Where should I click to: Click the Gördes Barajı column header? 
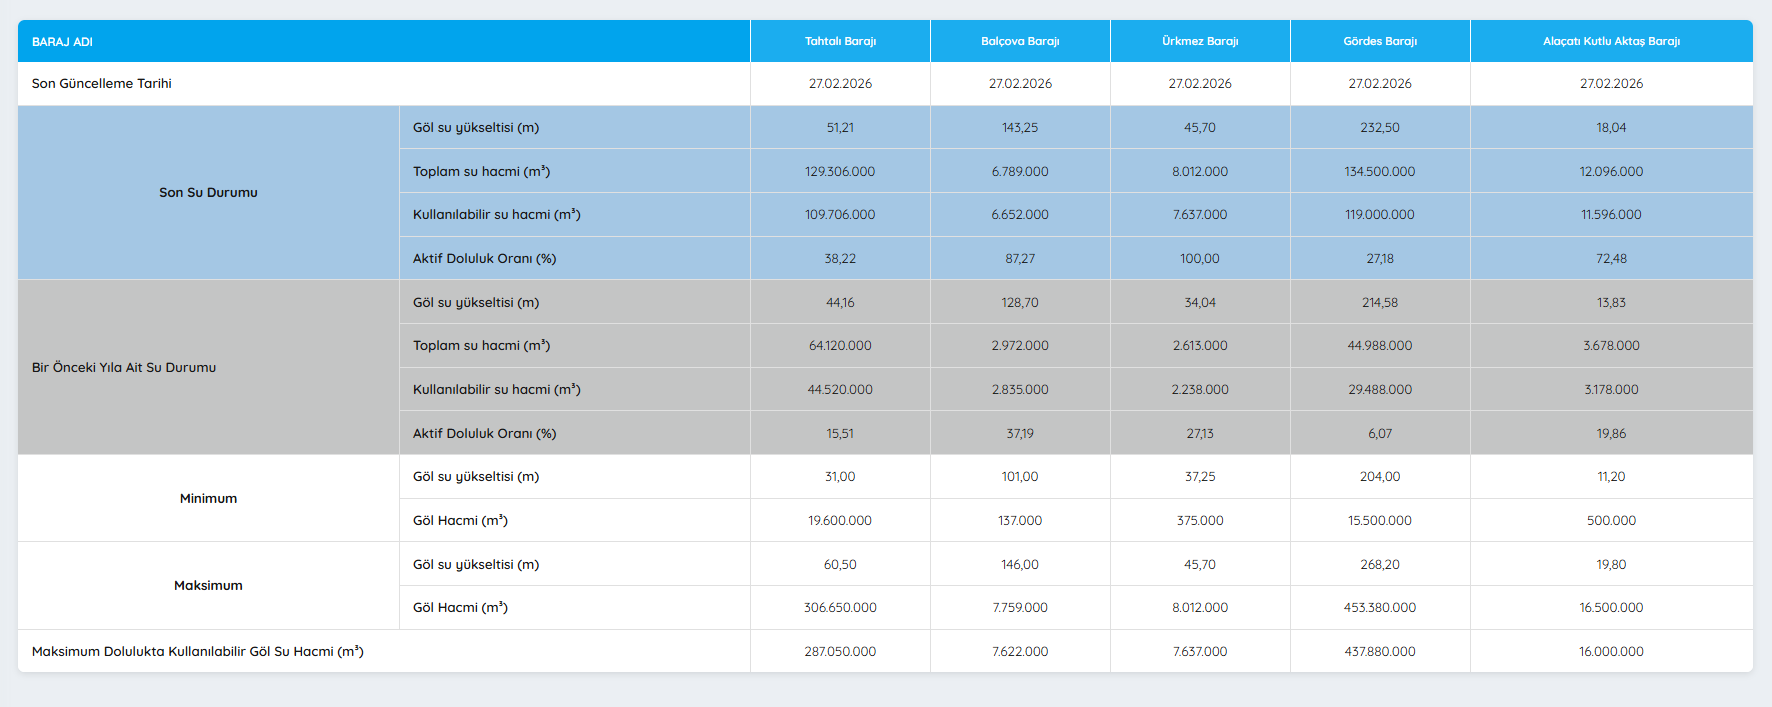pos(1380,42)
